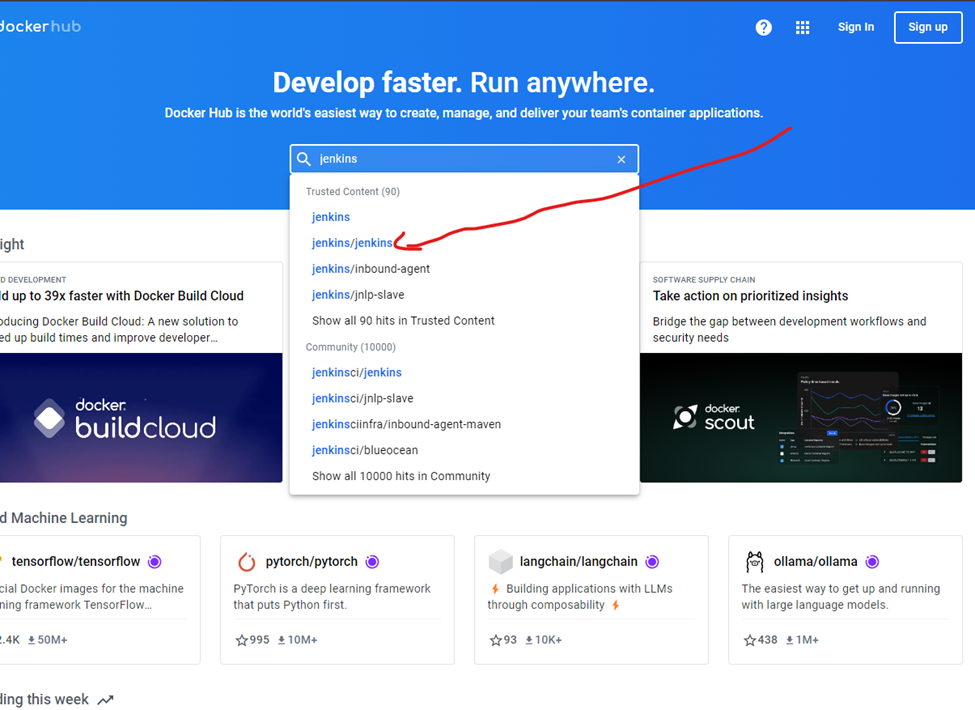Open the pytorch/pytorch card title
The image size is (975, 710).
pyautogui.click(x=312, y=561)
